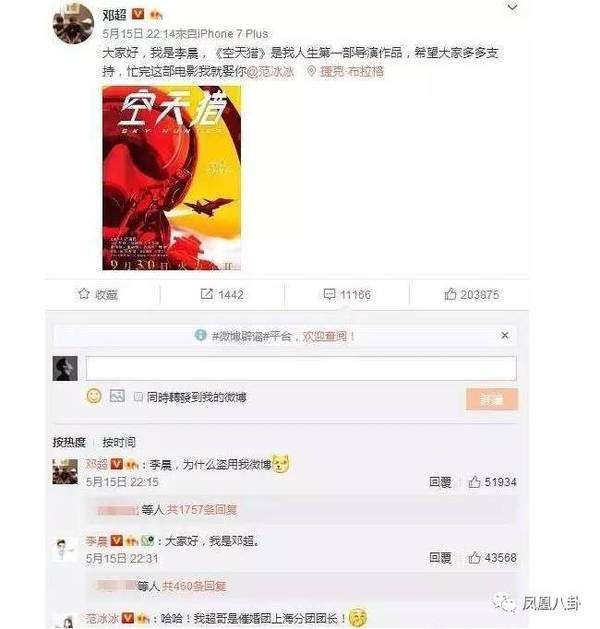Screen dimensions: 600x629
Task: Expand the post options chevron at top right
Action: point(512,8)
